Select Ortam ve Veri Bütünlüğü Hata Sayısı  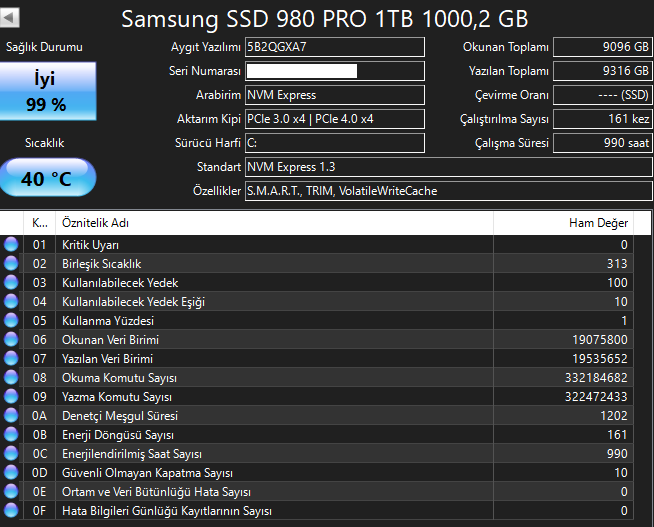pos(156,492)
